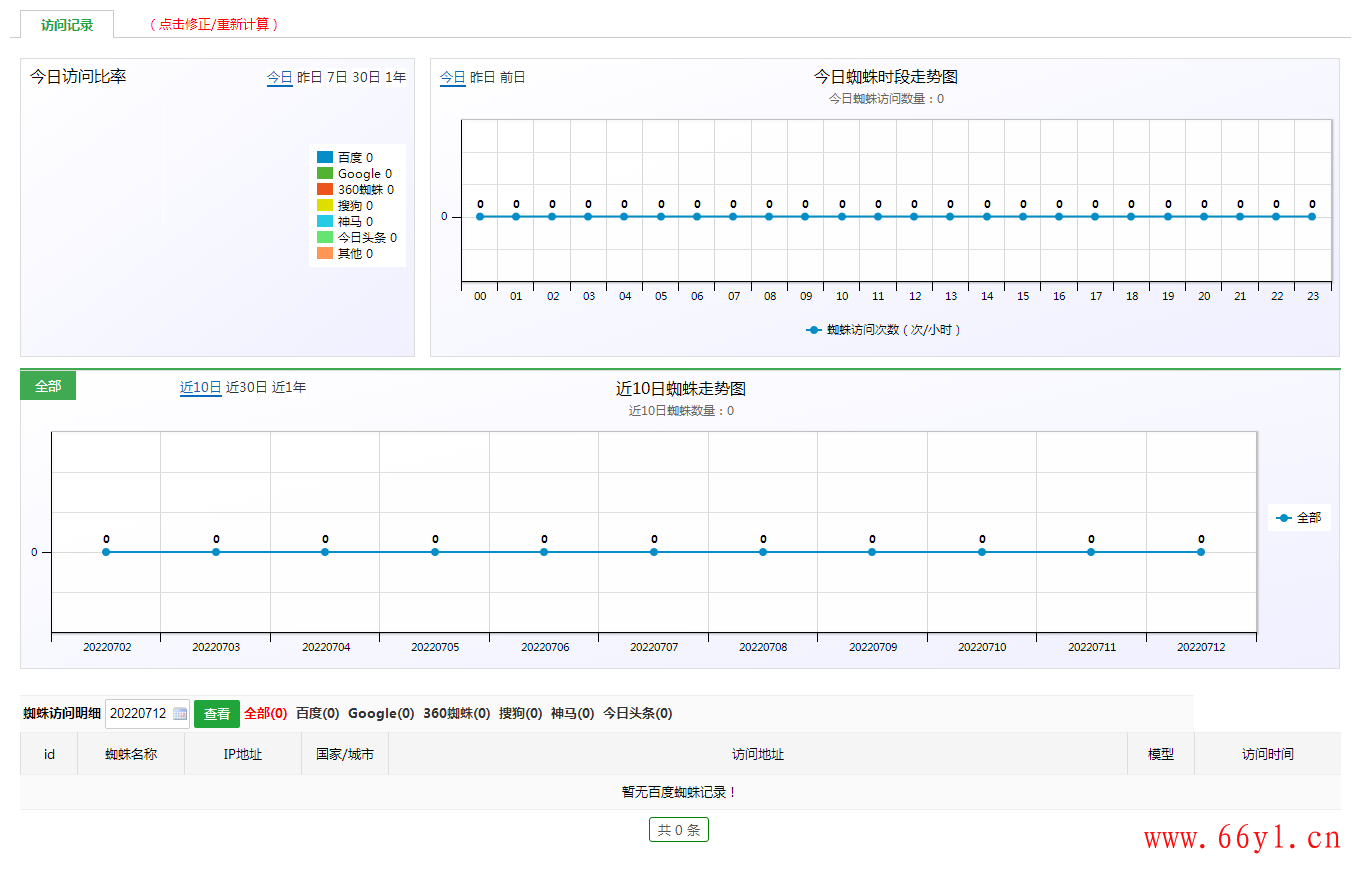Screen dimensions: 1361x869
Task: Open the calendar icon in date field
Action: (x=180, y=714)
